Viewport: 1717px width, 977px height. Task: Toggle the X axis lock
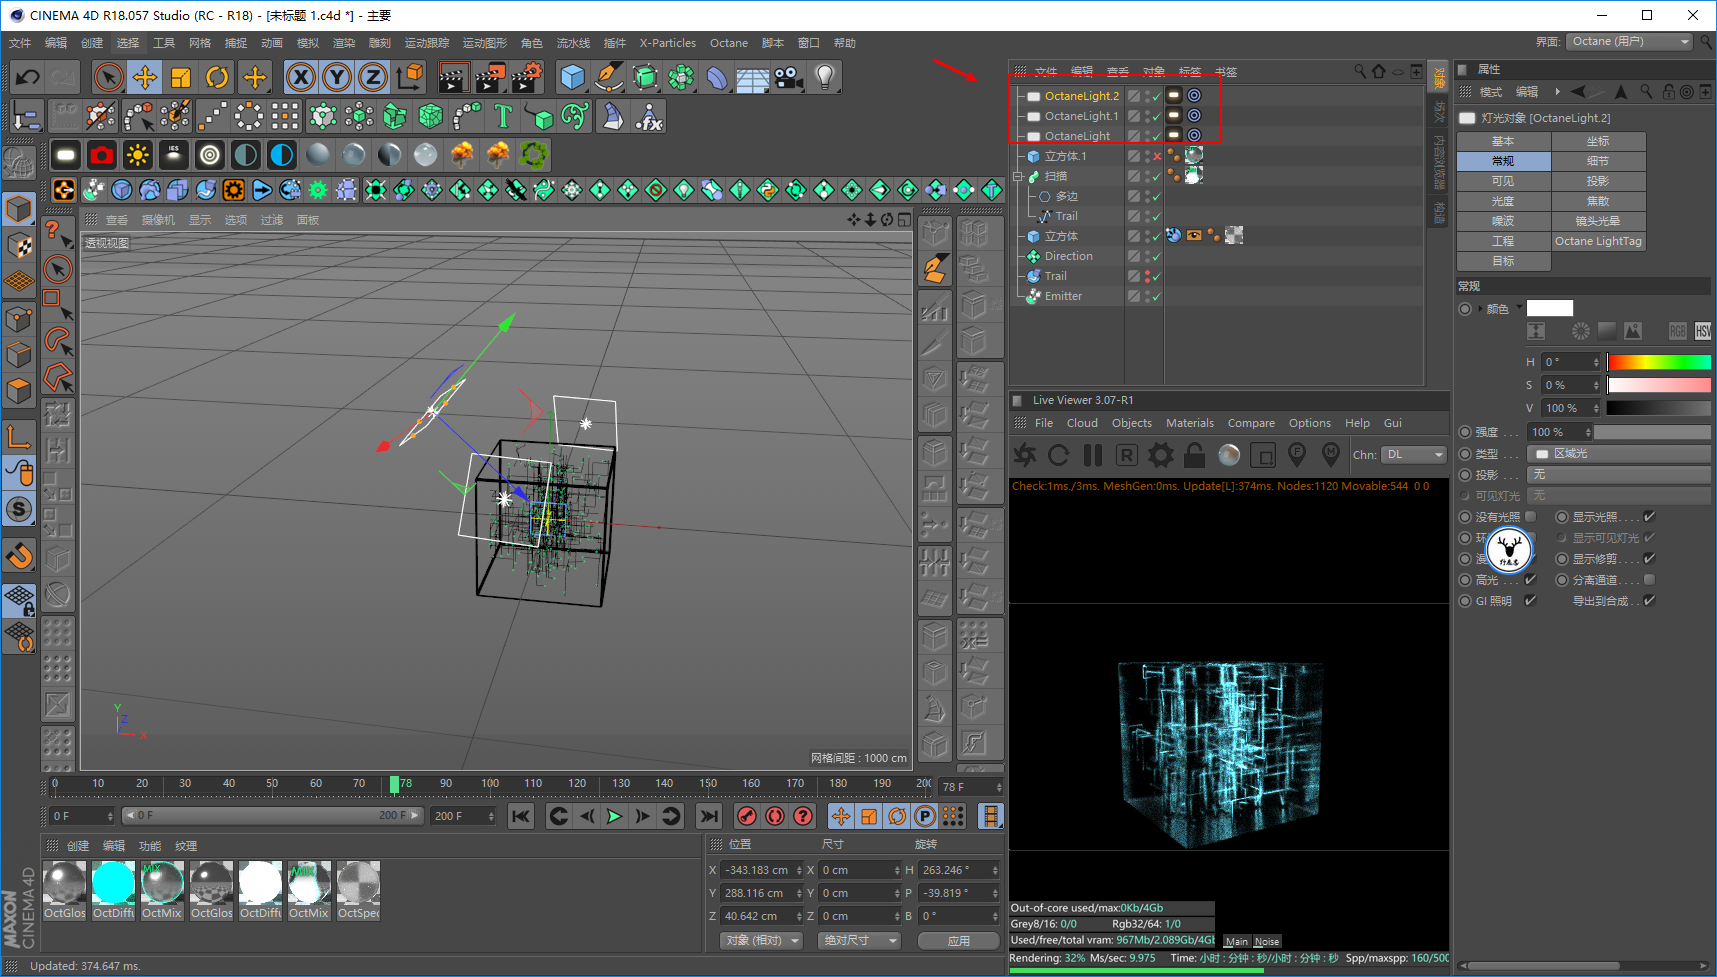[301, 77]
